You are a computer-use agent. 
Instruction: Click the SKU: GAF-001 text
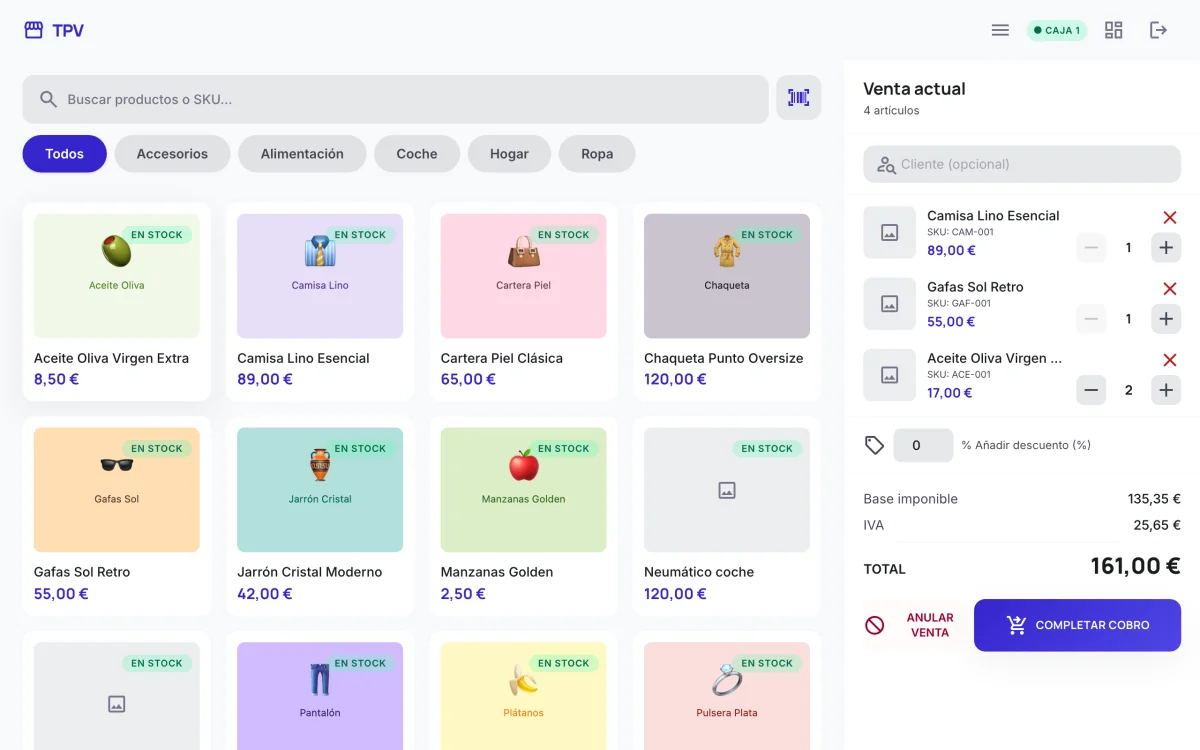pos(959,304)
